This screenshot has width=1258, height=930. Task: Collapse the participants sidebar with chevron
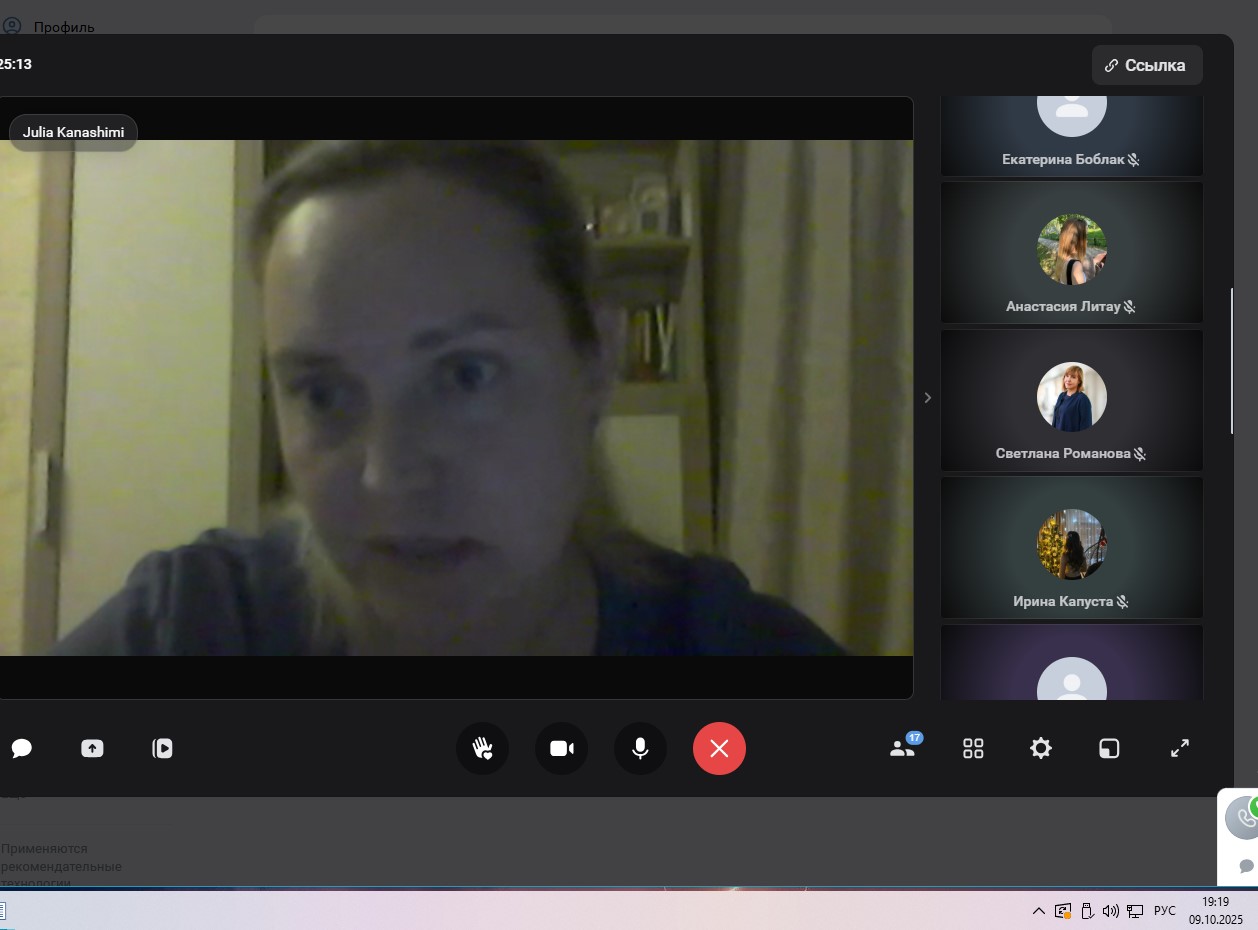point(927,398)
